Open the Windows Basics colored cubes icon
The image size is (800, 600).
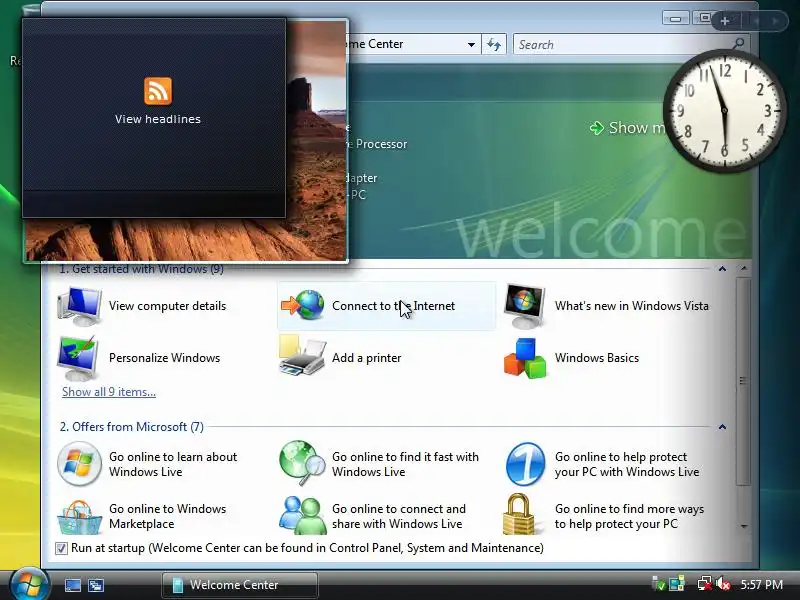coord(525,358)
